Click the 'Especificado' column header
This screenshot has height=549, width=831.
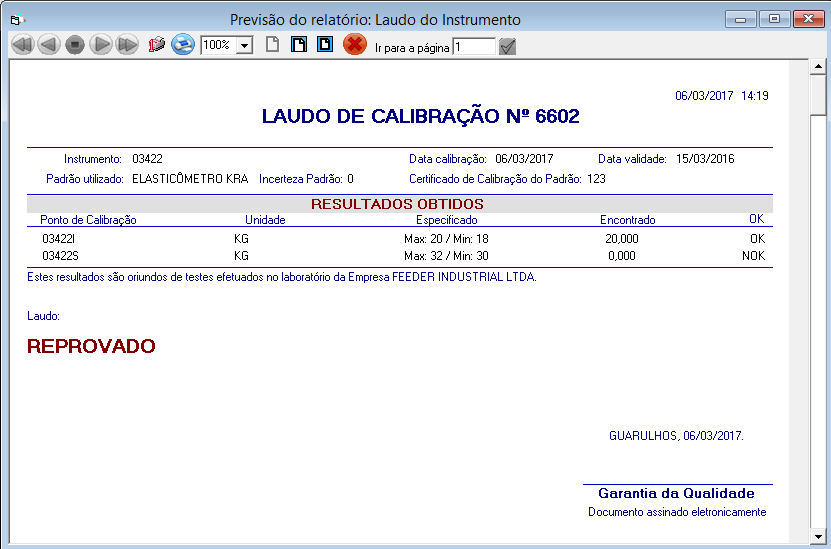coord(447,220)
